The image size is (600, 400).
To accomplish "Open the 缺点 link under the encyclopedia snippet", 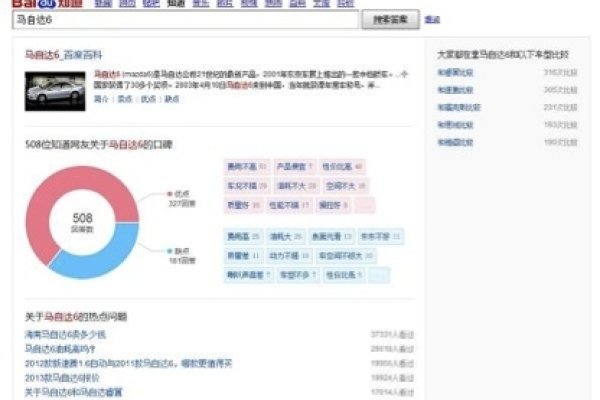I will [171, 99].
